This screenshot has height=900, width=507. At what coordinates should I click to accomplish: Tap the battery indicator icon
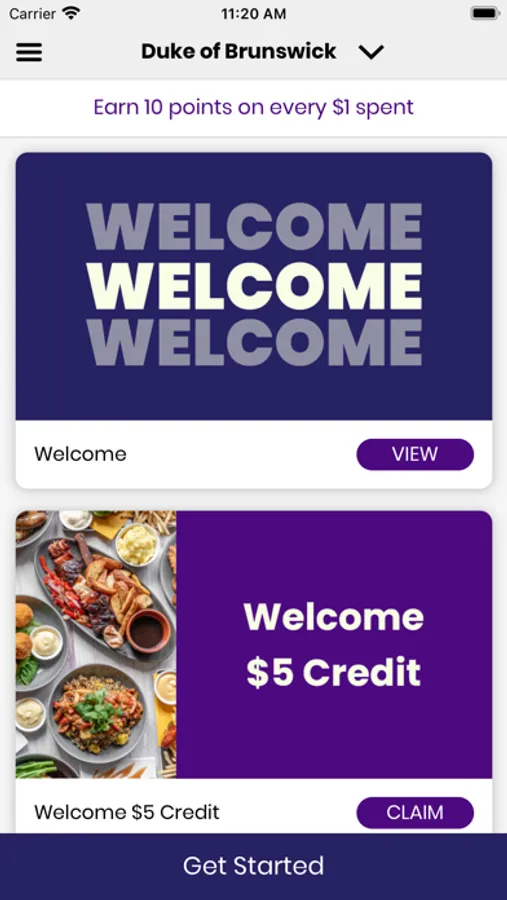click(x=485, y=13)
